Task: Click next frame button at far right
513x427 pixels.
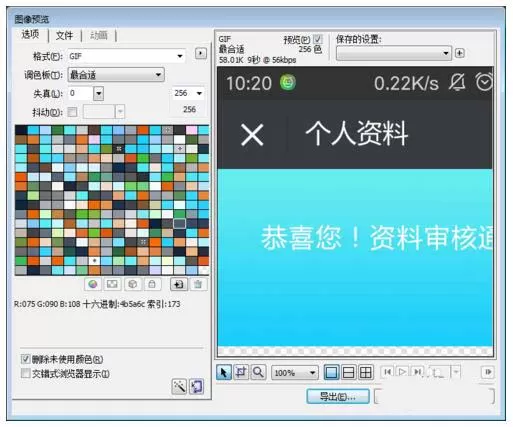Action: click(x=488, y=372)
